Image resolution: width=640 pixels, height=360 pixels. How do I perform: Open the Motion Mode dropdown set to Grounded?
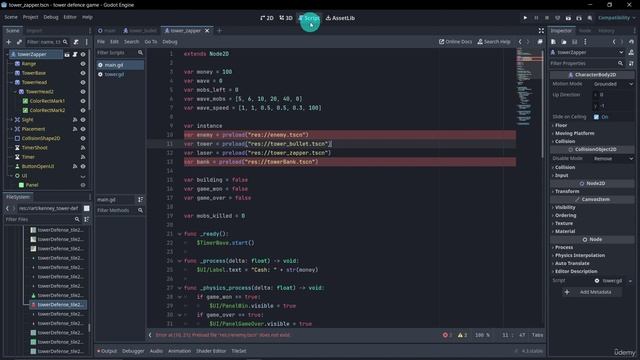[x=613, y=84]
